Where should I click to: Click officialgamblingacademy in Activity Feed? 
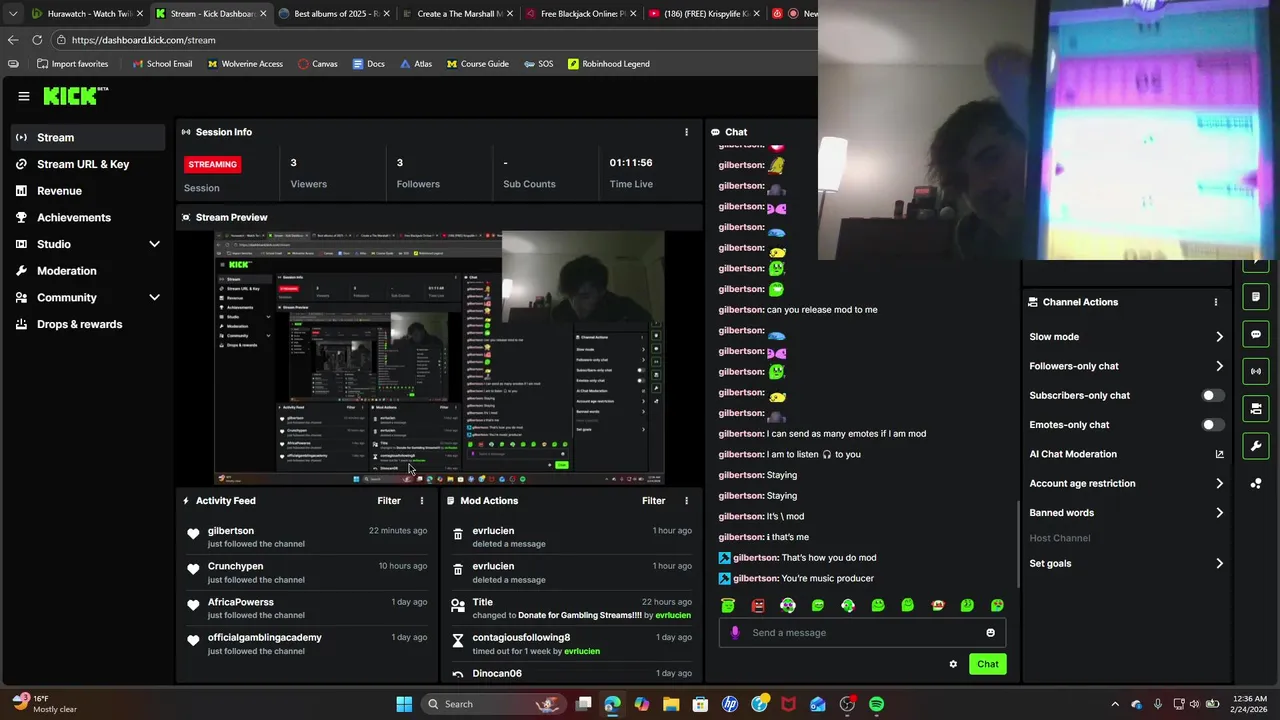[265, 637]
